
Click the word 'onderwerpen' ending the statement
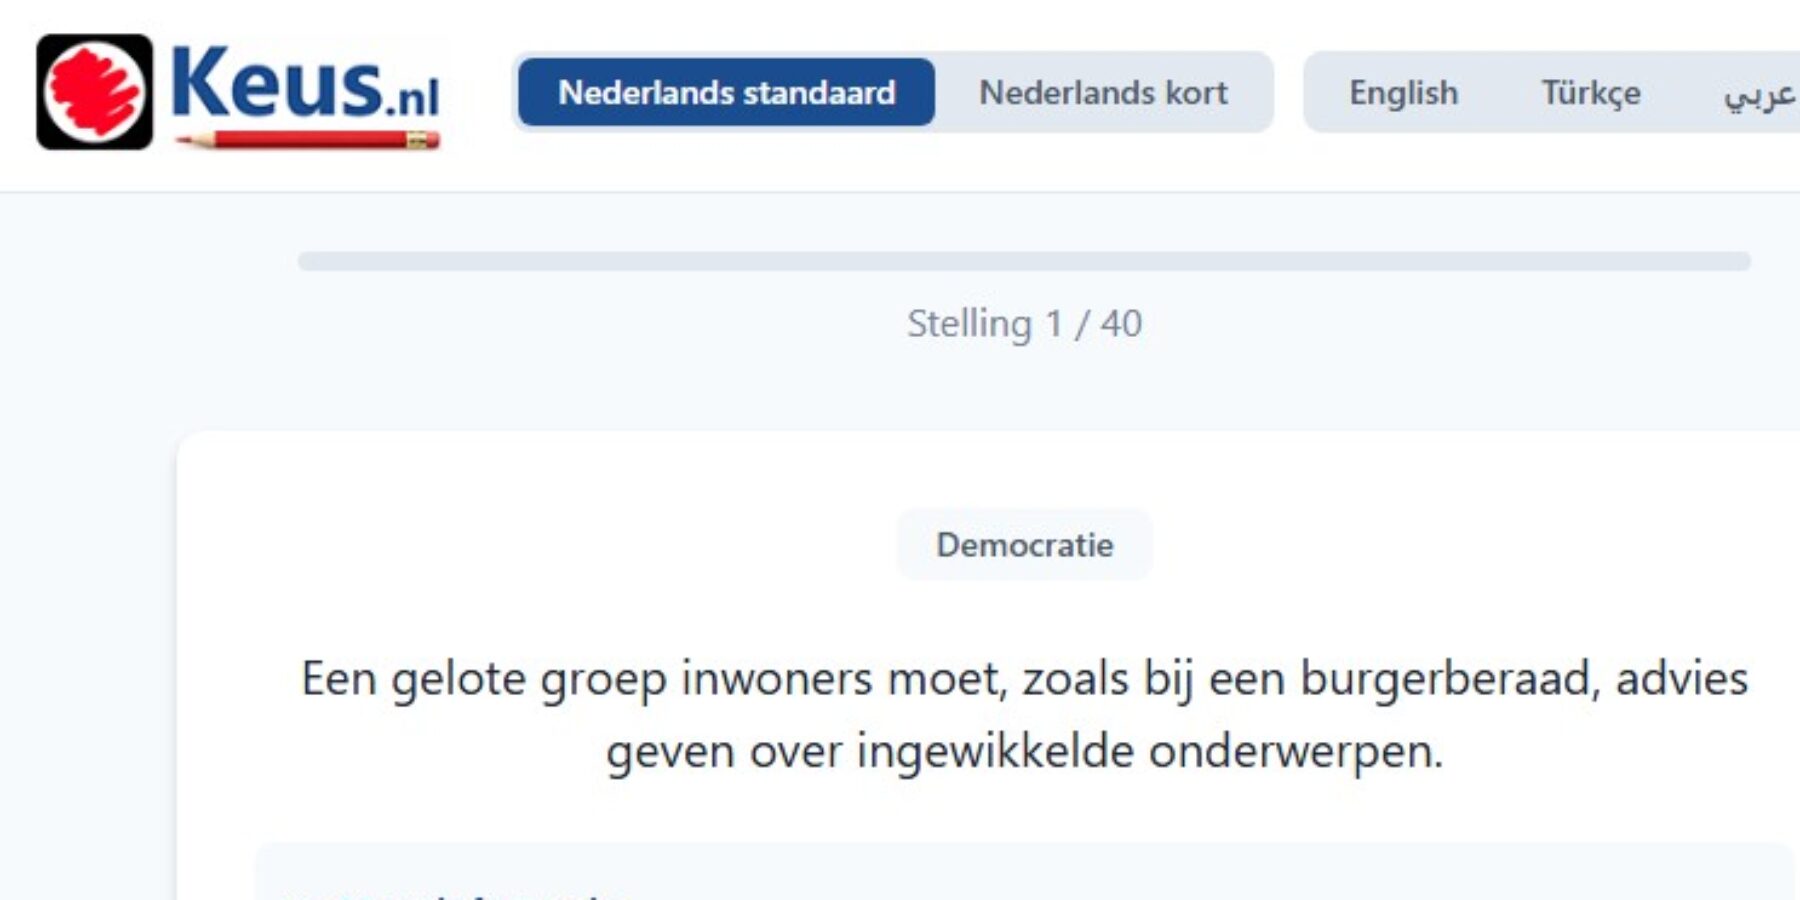pyautogui.click(x=1294, y=752)
